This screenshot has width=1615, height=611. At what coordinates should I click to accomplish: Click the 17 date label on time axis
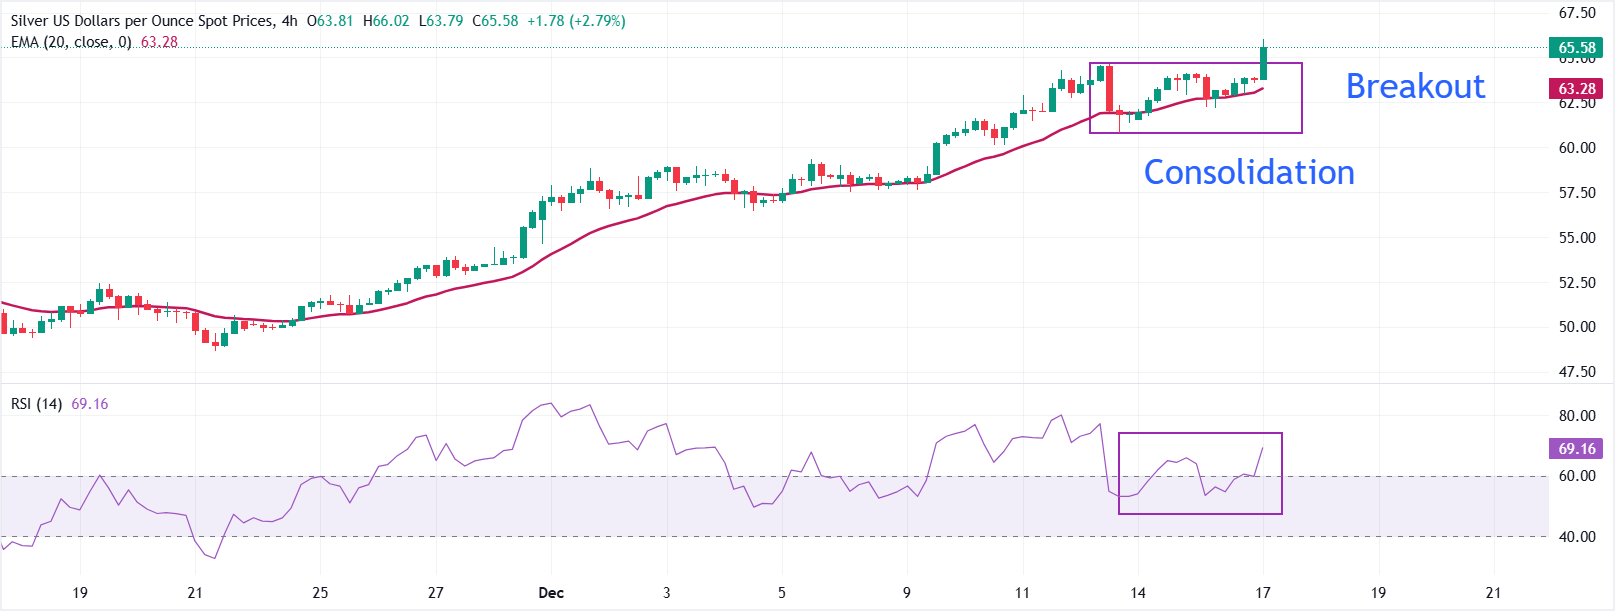(1263, 593)
